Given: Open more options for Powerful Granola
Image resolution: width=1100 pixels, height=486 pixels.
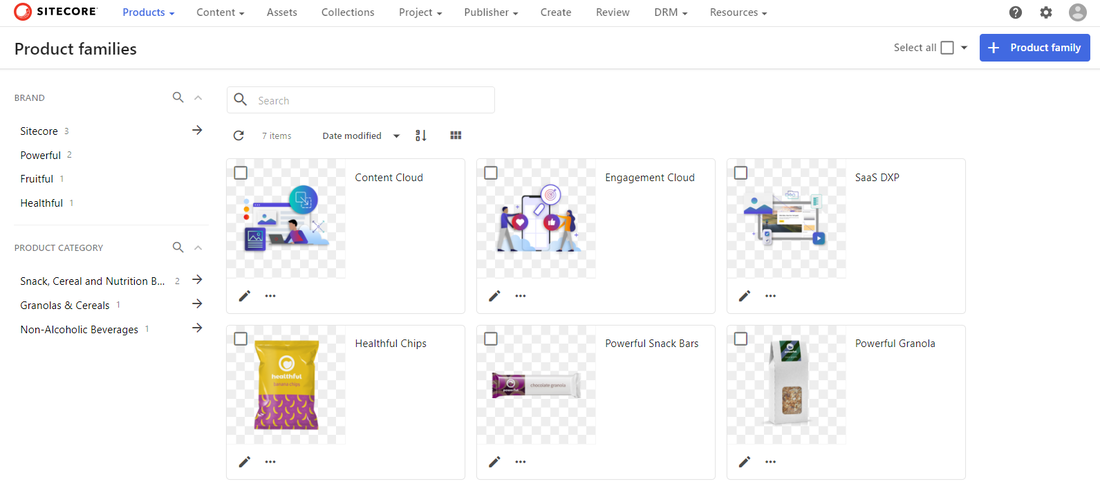Looking at the screenshot, I should (770, 461).
